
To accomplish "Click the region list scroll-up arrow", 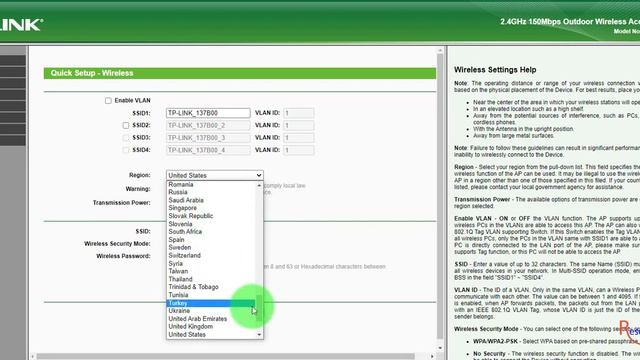I will click(x=259, y=185).
